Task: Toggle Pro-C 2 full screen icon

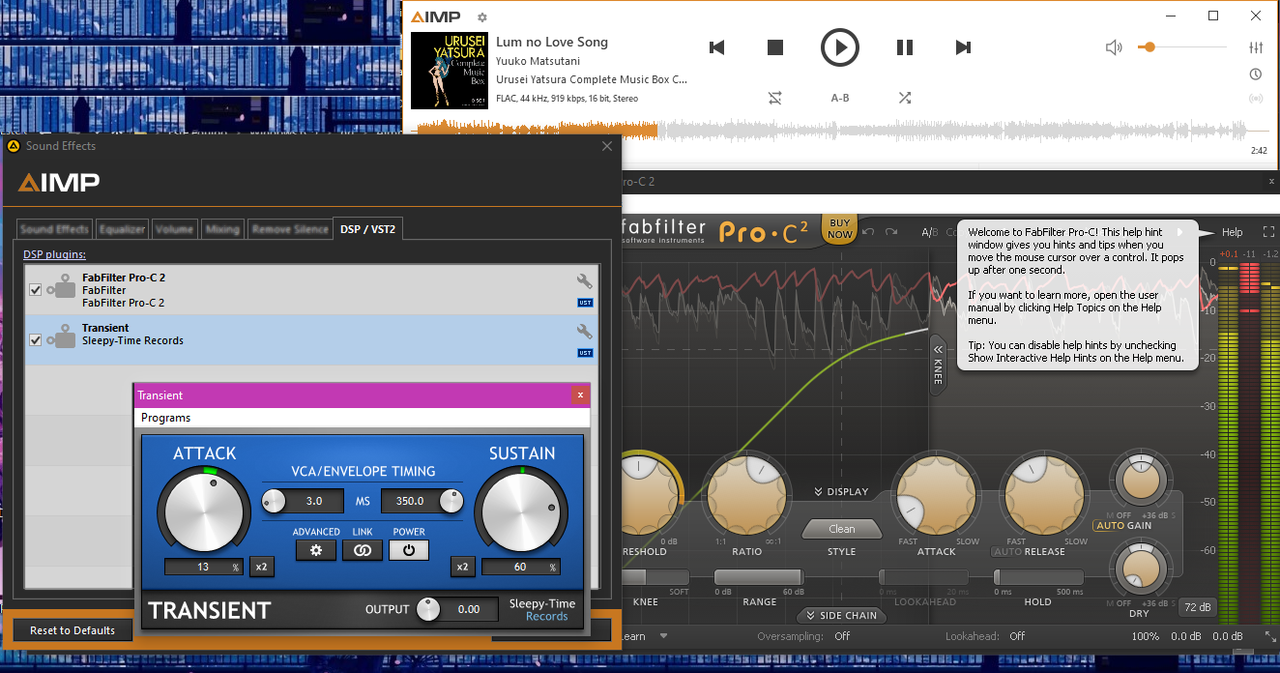Action: [x=1268, y=232]
